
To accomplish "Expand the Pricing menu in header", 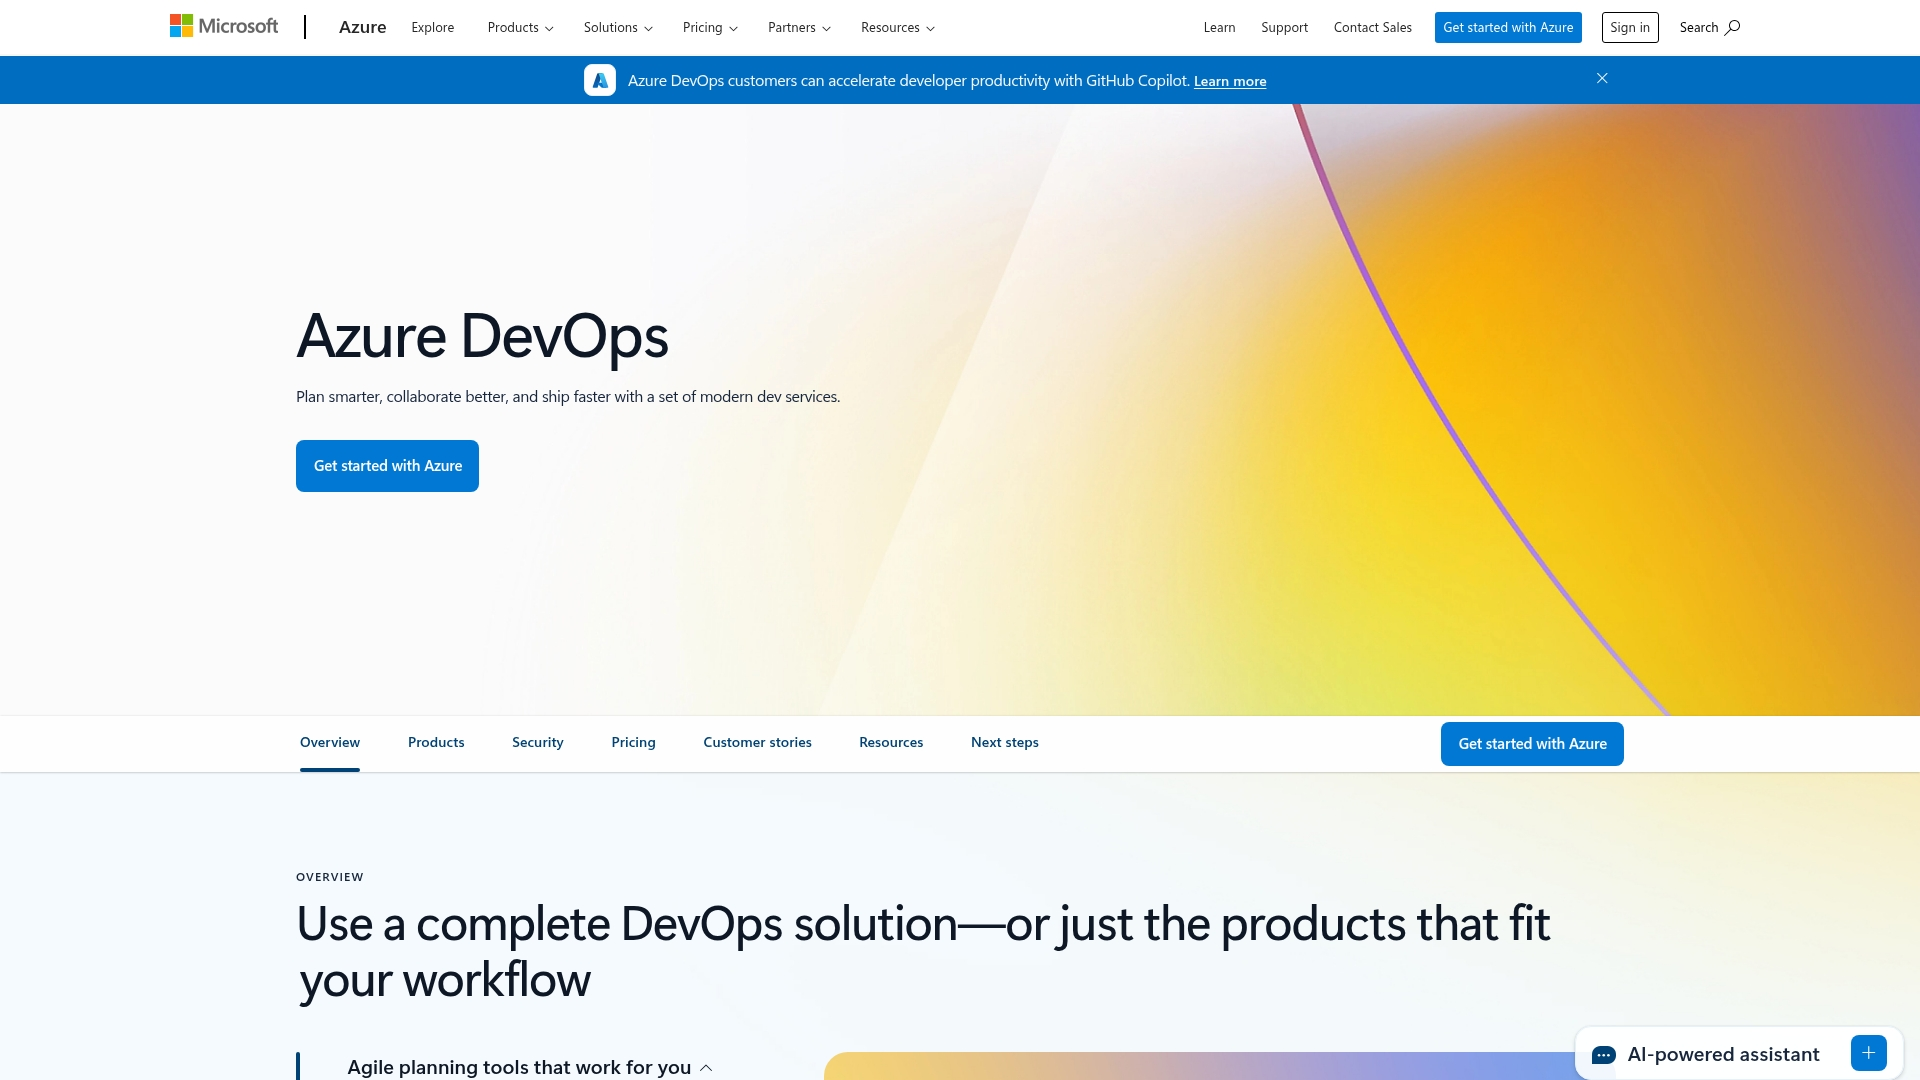I will pos(710,28).
